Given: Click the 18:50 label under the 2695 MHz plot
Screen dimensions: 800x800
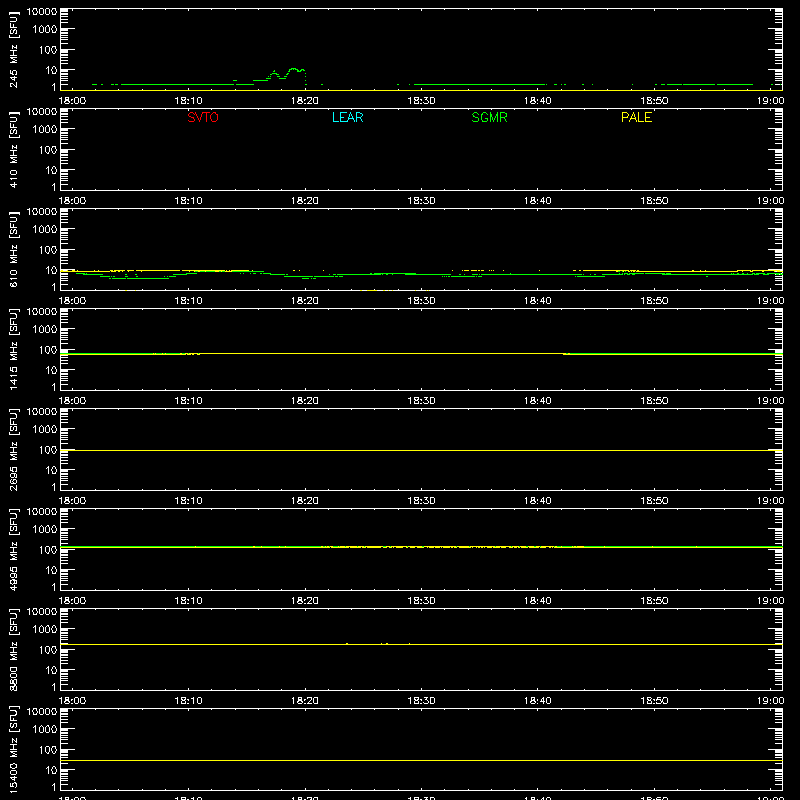Looking at the screenshot, I should click(654, 501).
